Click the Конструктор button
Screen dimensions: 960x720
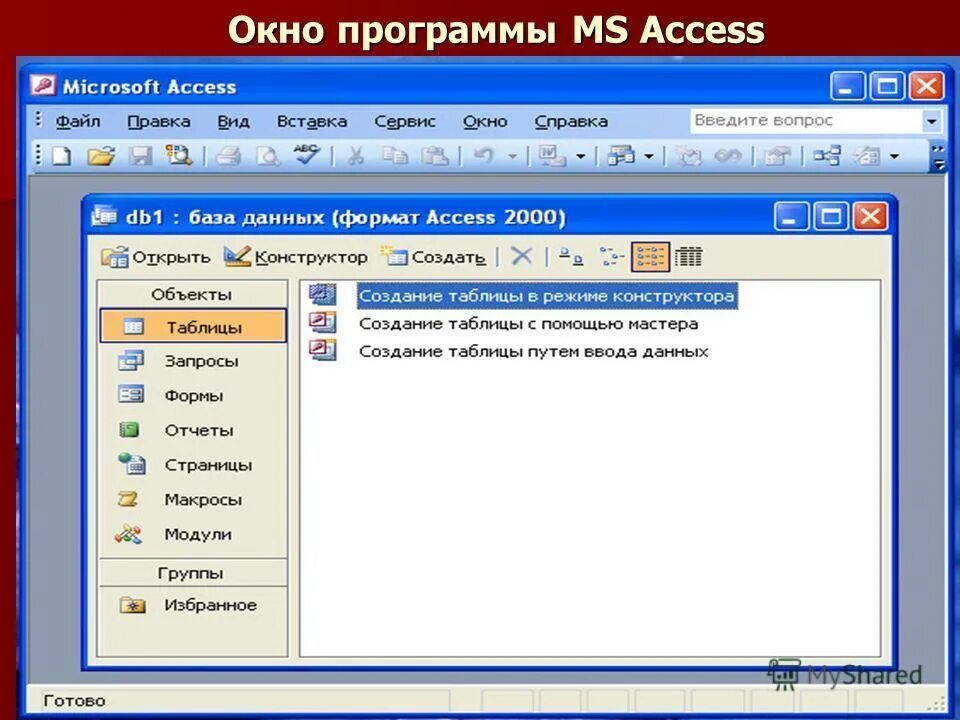pos(296,257)
